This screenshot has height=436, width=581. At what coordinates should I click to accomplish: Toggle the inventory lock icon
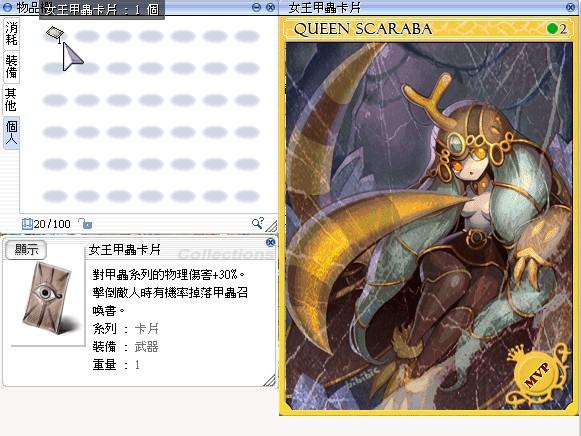tap(85, 223)
